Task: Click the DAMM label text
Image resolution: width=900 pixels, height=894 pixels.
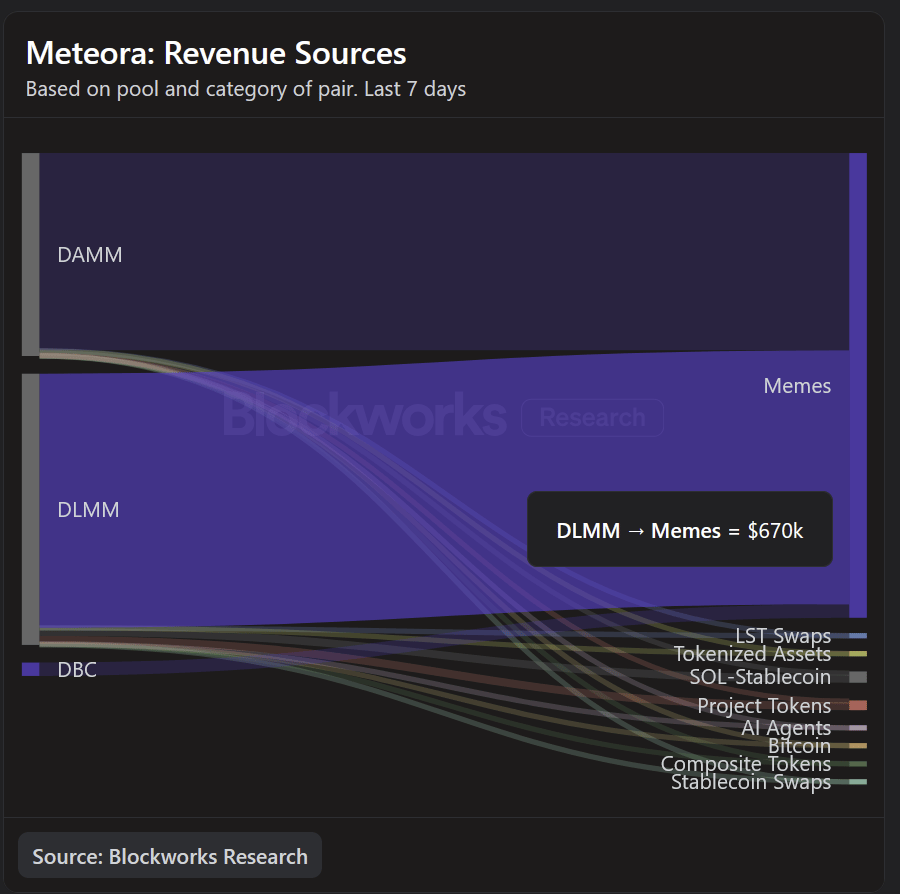Action: point(90,255)
